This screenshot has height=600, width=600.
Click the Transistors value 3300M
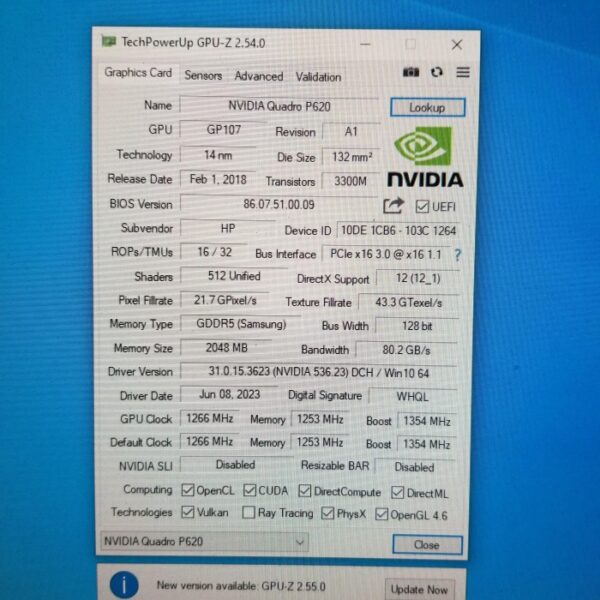click(351, 181)
